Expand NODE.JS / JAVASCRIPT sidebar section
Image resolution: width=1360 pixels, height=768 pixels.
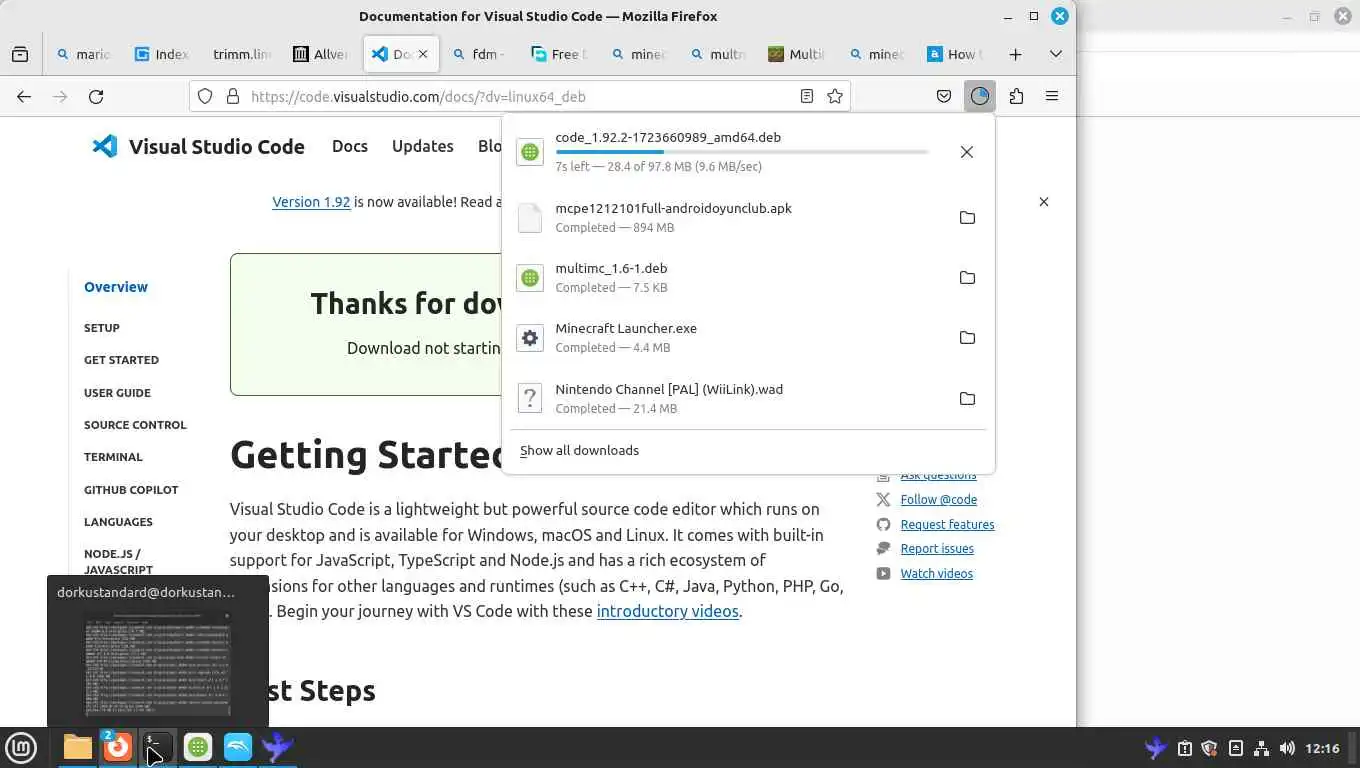click(118, 562)
